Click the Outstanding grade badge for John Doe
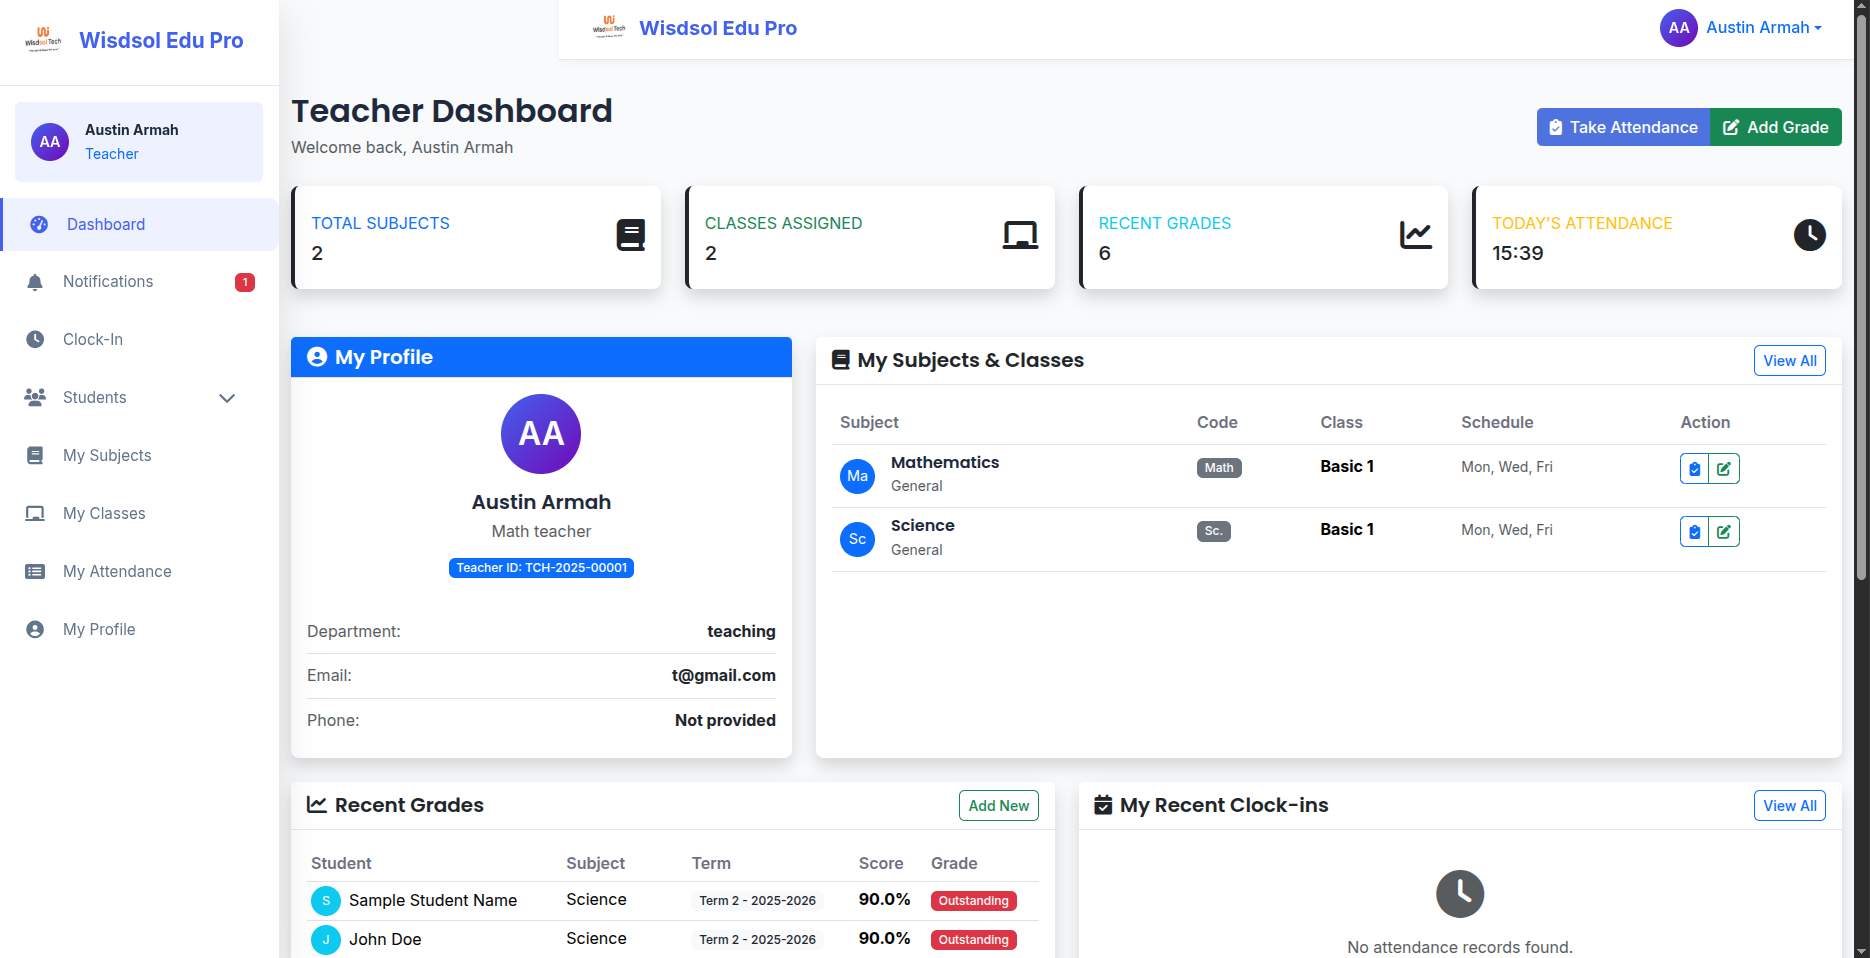 [x=973, y=939]
